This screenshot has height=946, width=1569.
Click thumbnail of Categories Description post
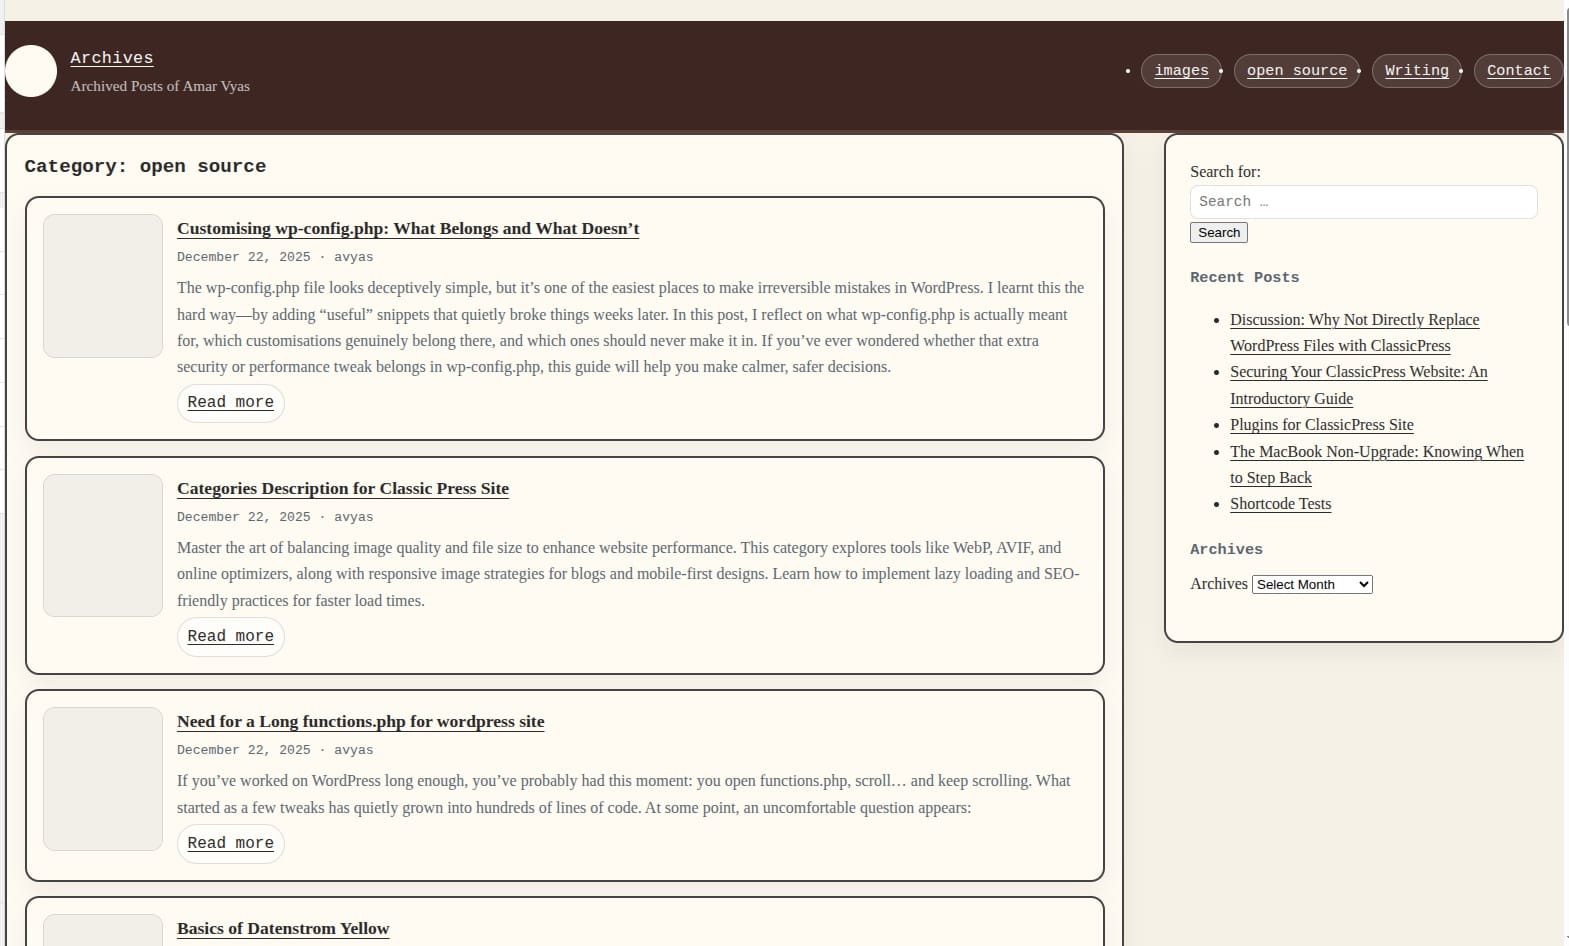103,545
